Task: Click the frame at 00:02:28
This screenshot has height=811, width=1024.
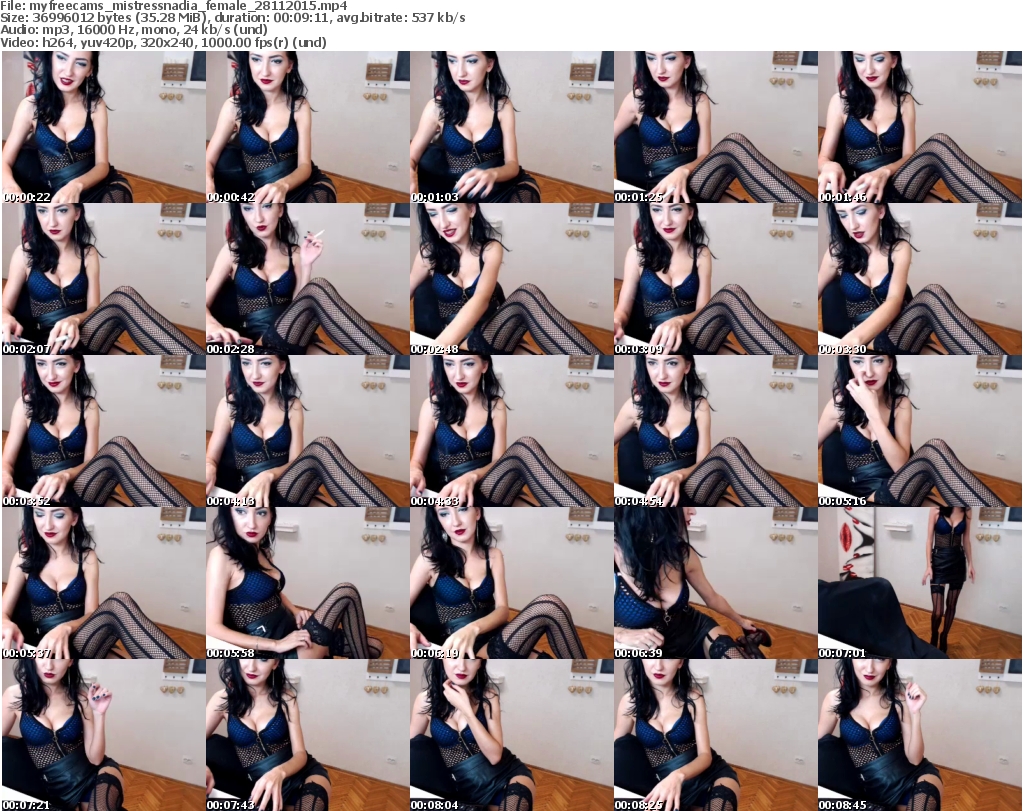Action: coord(308,279)
